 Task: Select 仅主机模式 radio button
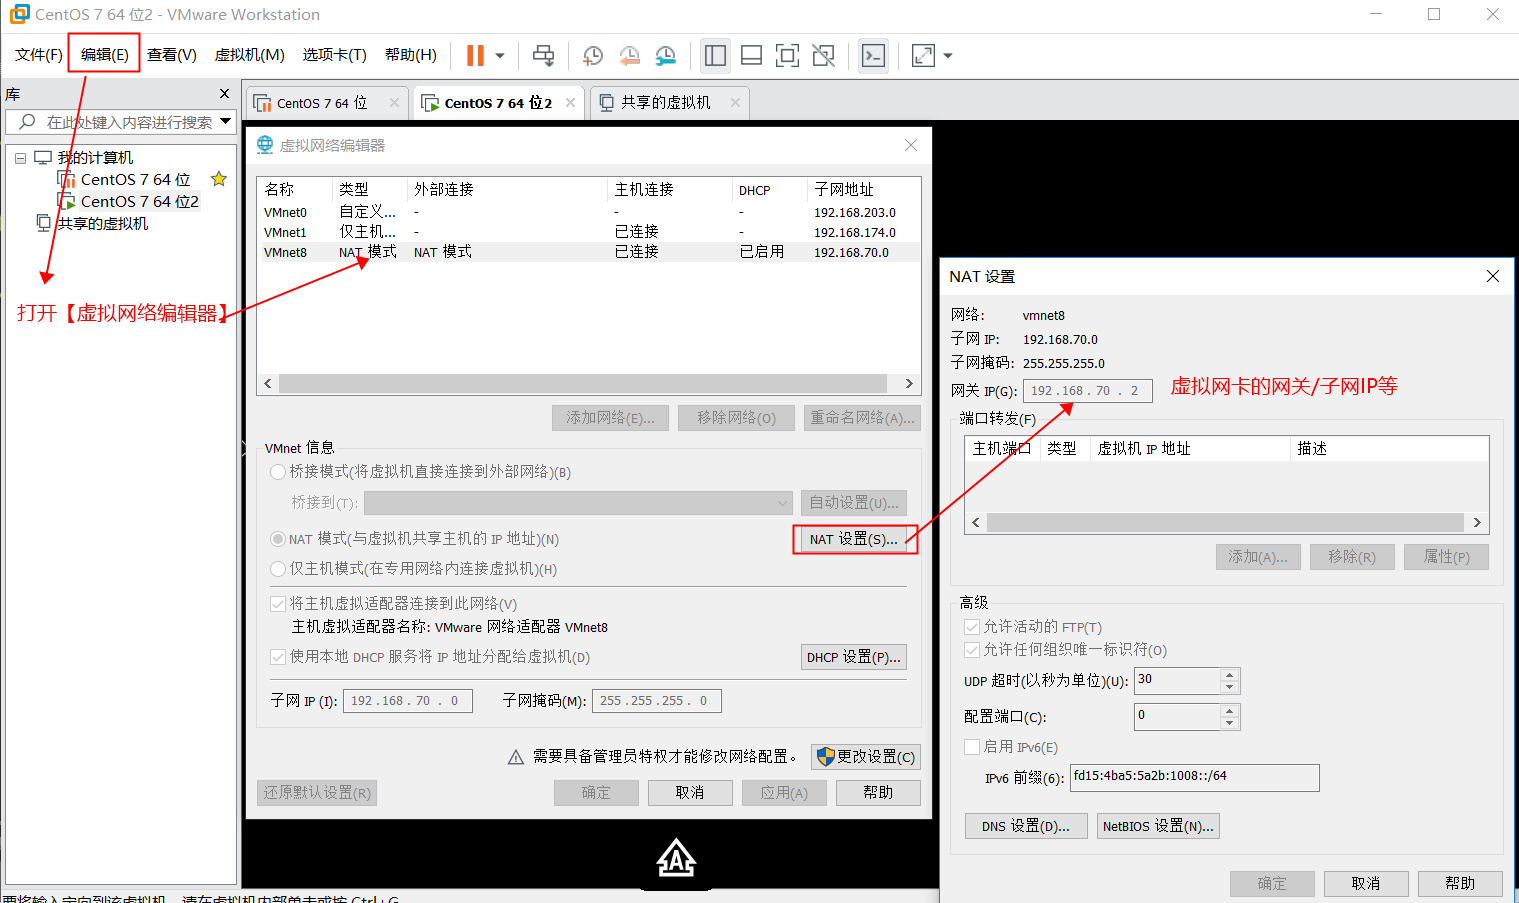click(x=278, y=569)
